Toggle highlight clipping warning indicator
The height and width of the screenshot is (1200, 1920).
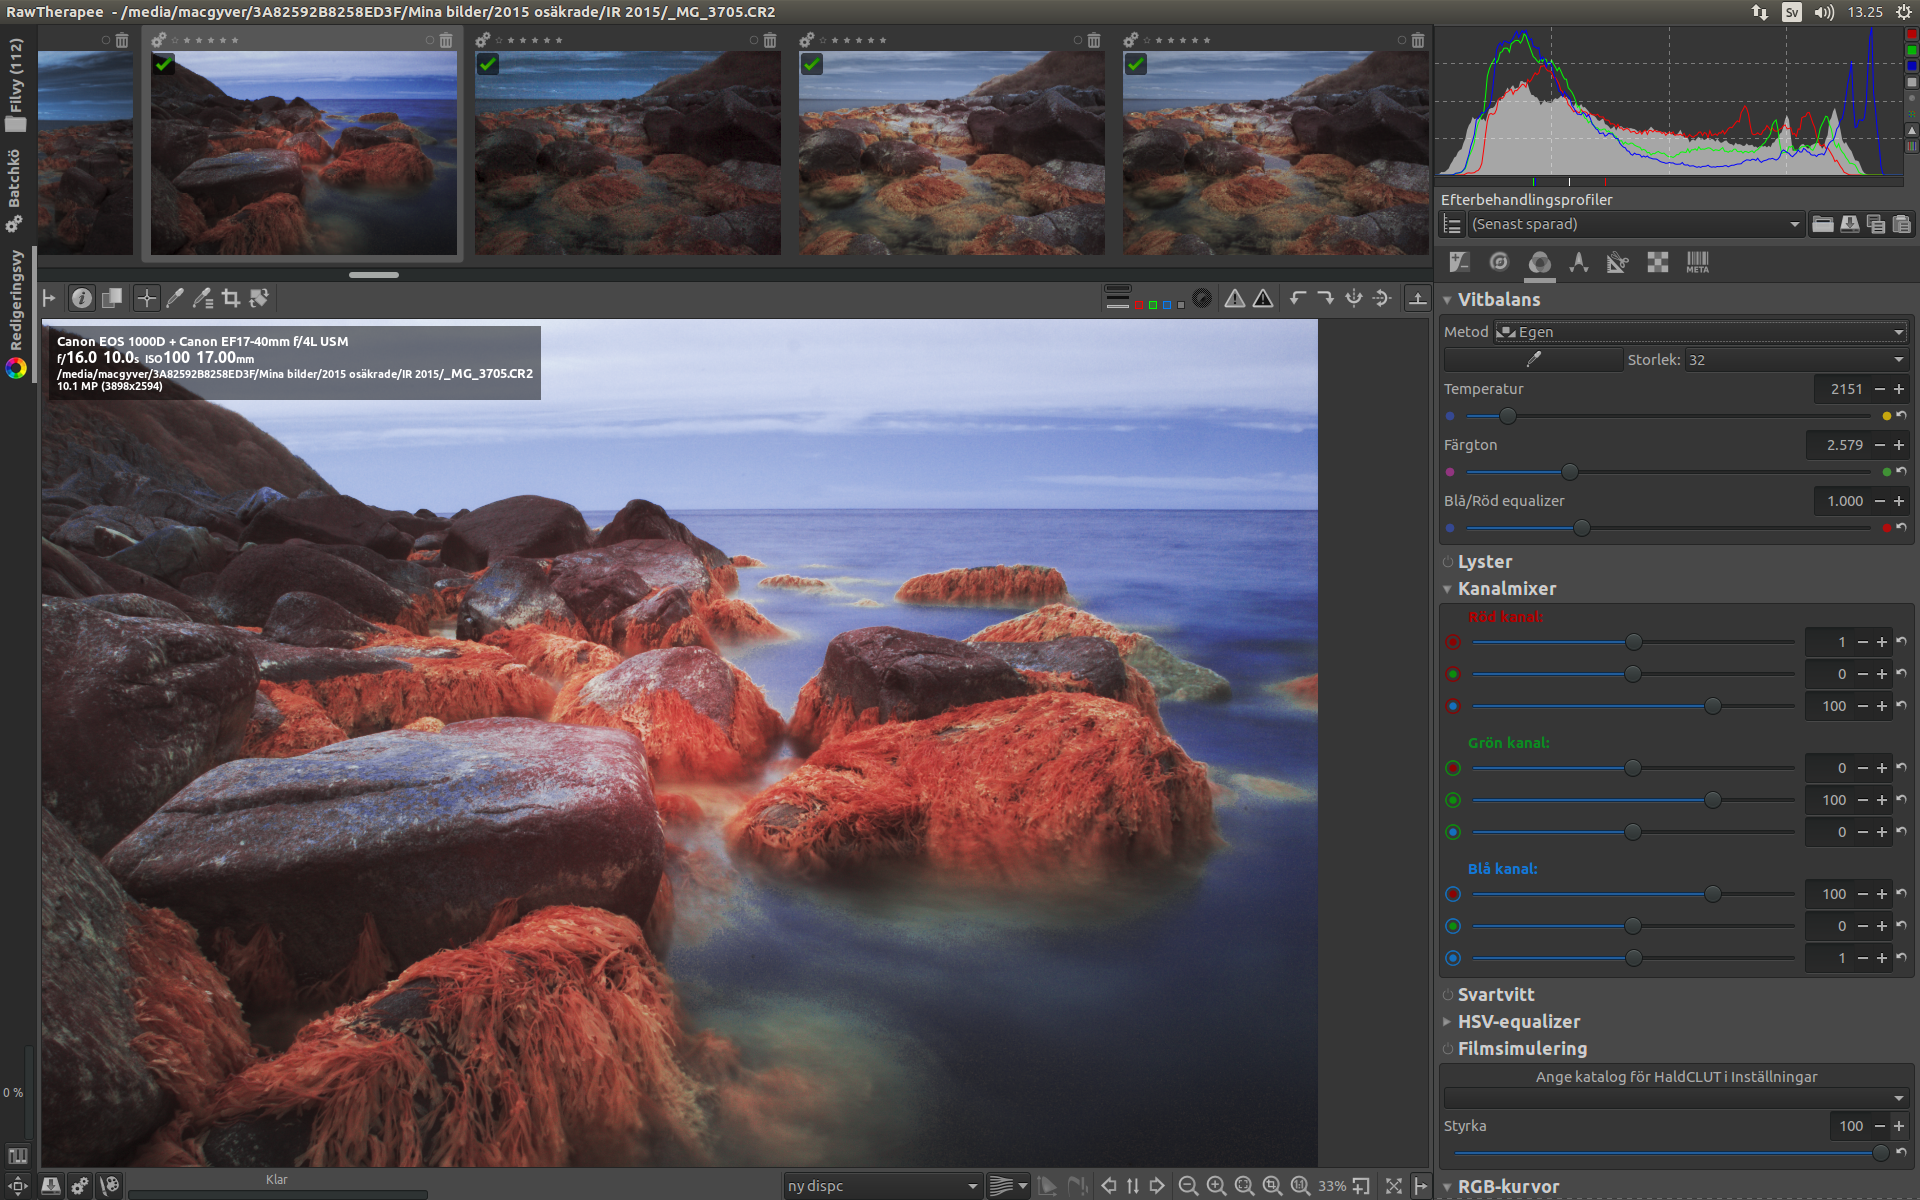tap(1263, 298)
